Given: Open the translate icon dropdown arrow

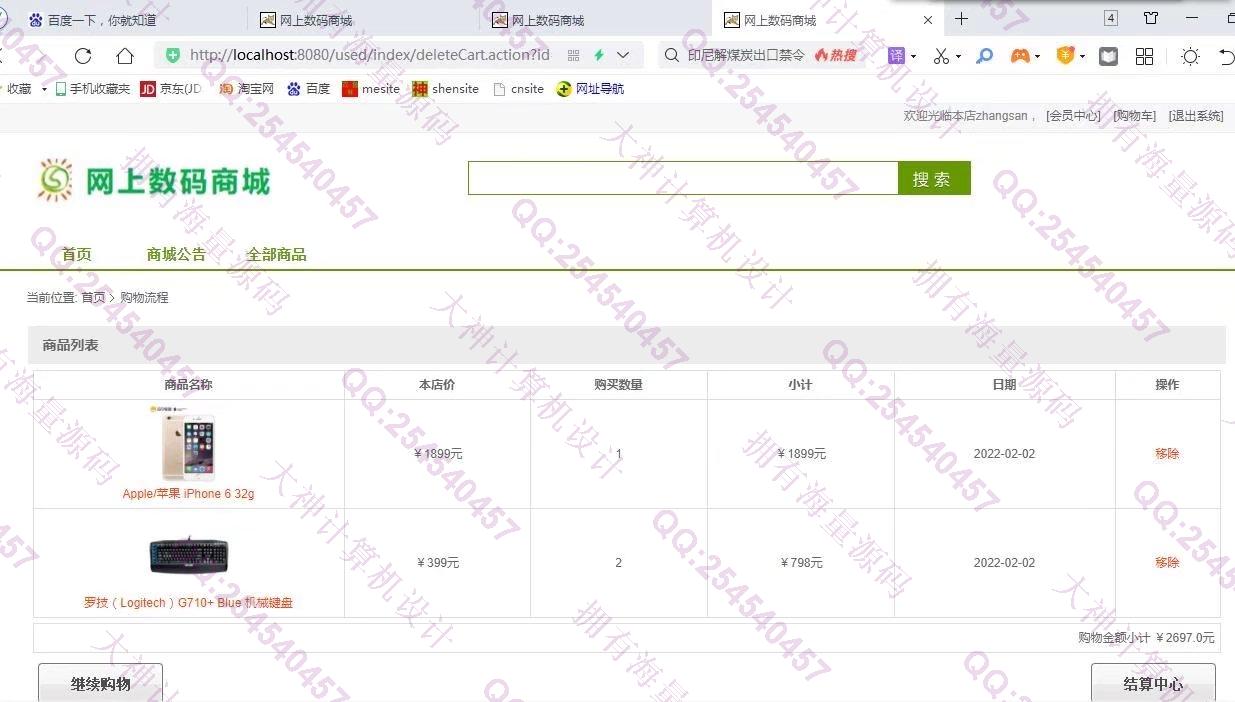Looking at the screenshot, I should click(x=913, y=57).
